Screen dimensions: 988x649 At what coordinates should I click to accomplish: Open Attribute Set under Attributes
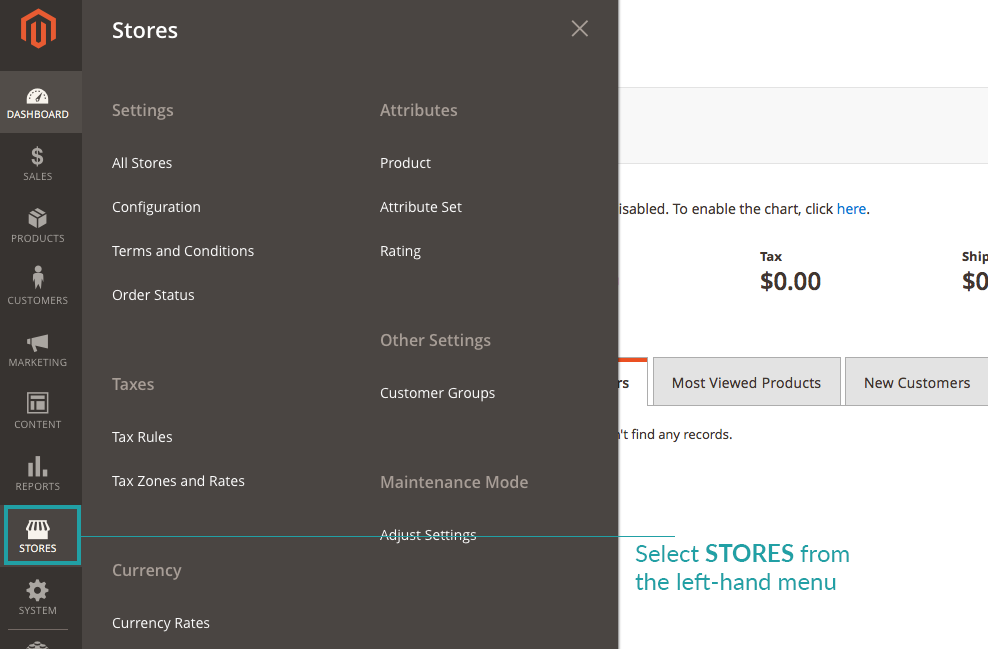[x=421, y=207]
